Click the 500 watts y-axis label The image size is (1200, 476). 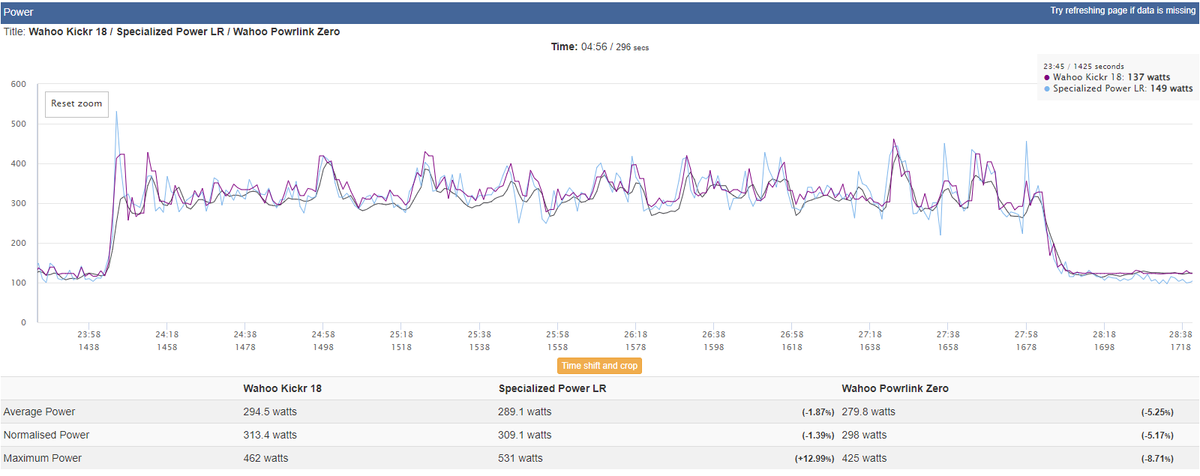(x=17, y=124)
